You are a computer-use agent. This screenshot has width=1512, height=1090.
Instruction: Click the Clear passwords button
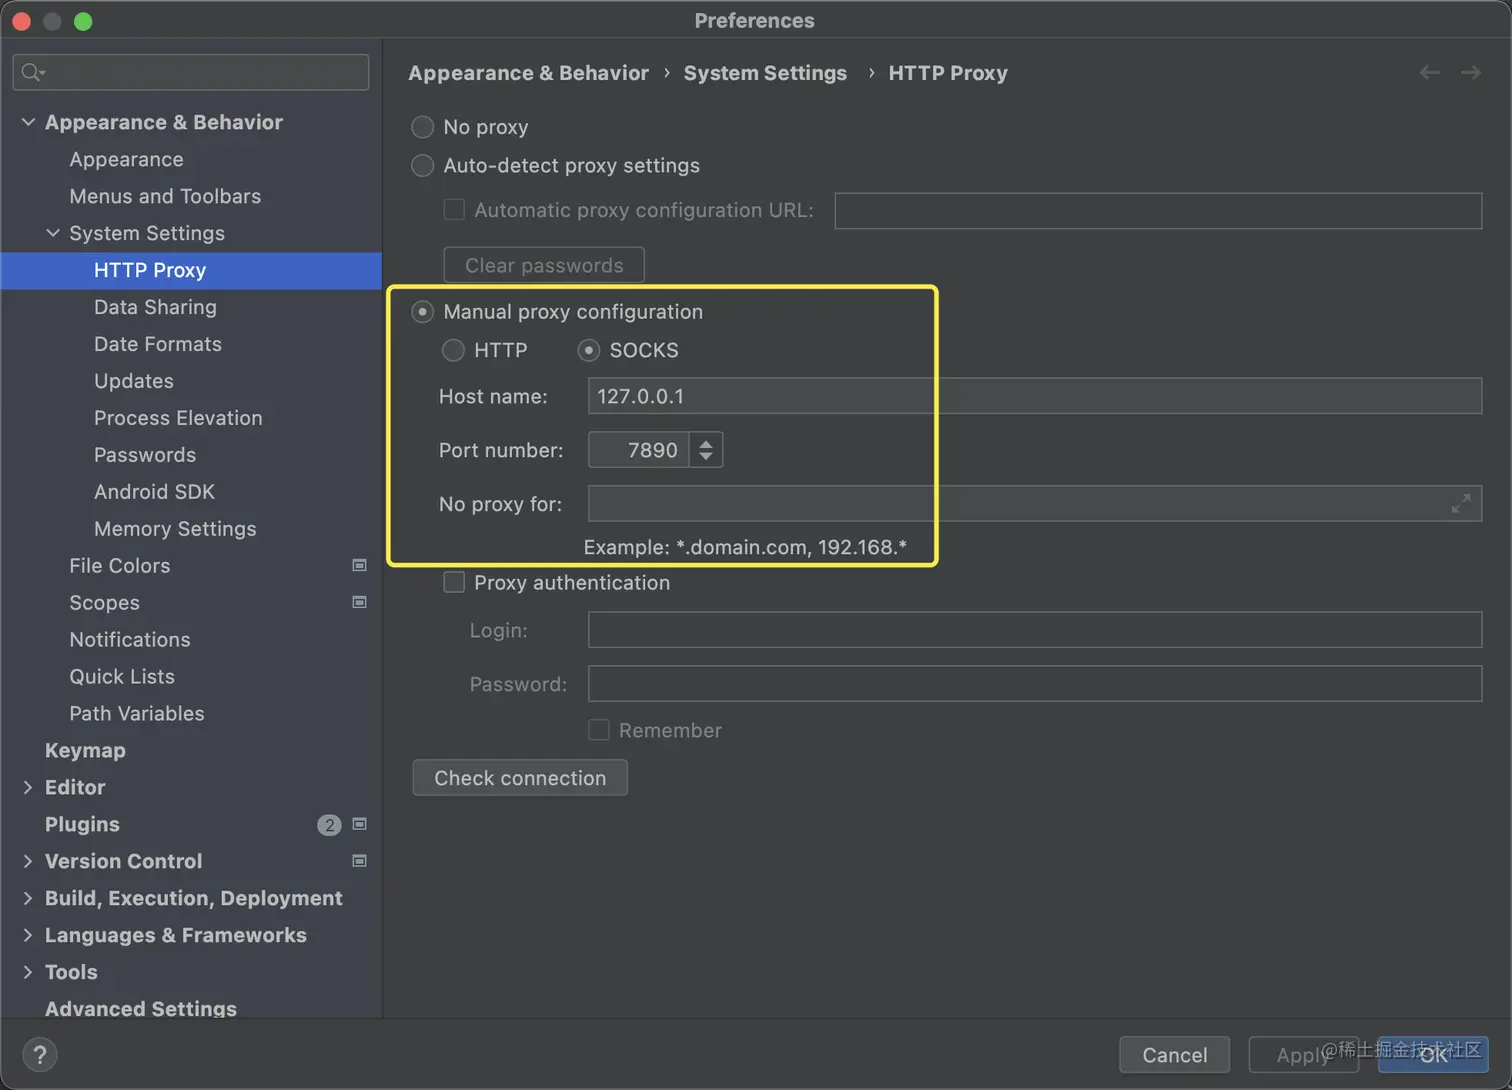(x=544, y=265)
